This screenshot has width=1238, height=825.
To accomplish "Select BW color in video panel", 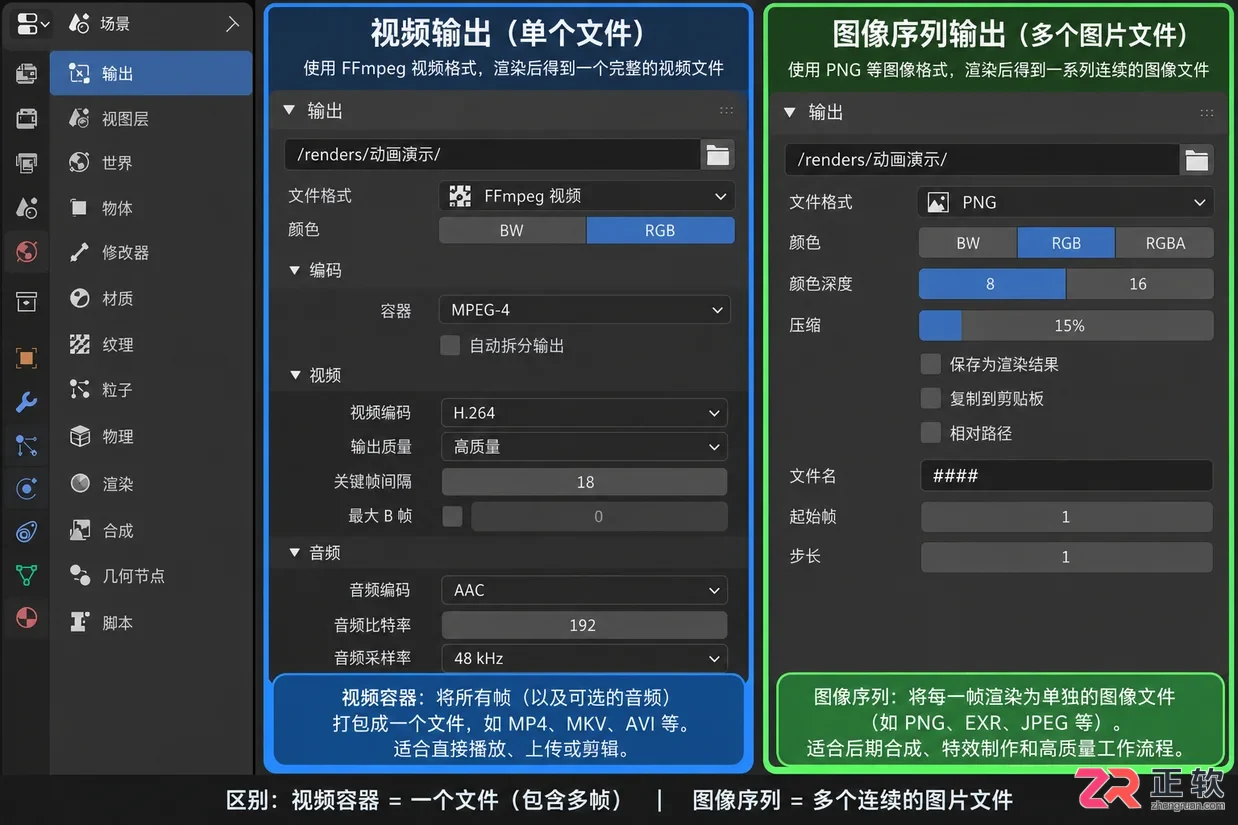I will click(512, 230).
